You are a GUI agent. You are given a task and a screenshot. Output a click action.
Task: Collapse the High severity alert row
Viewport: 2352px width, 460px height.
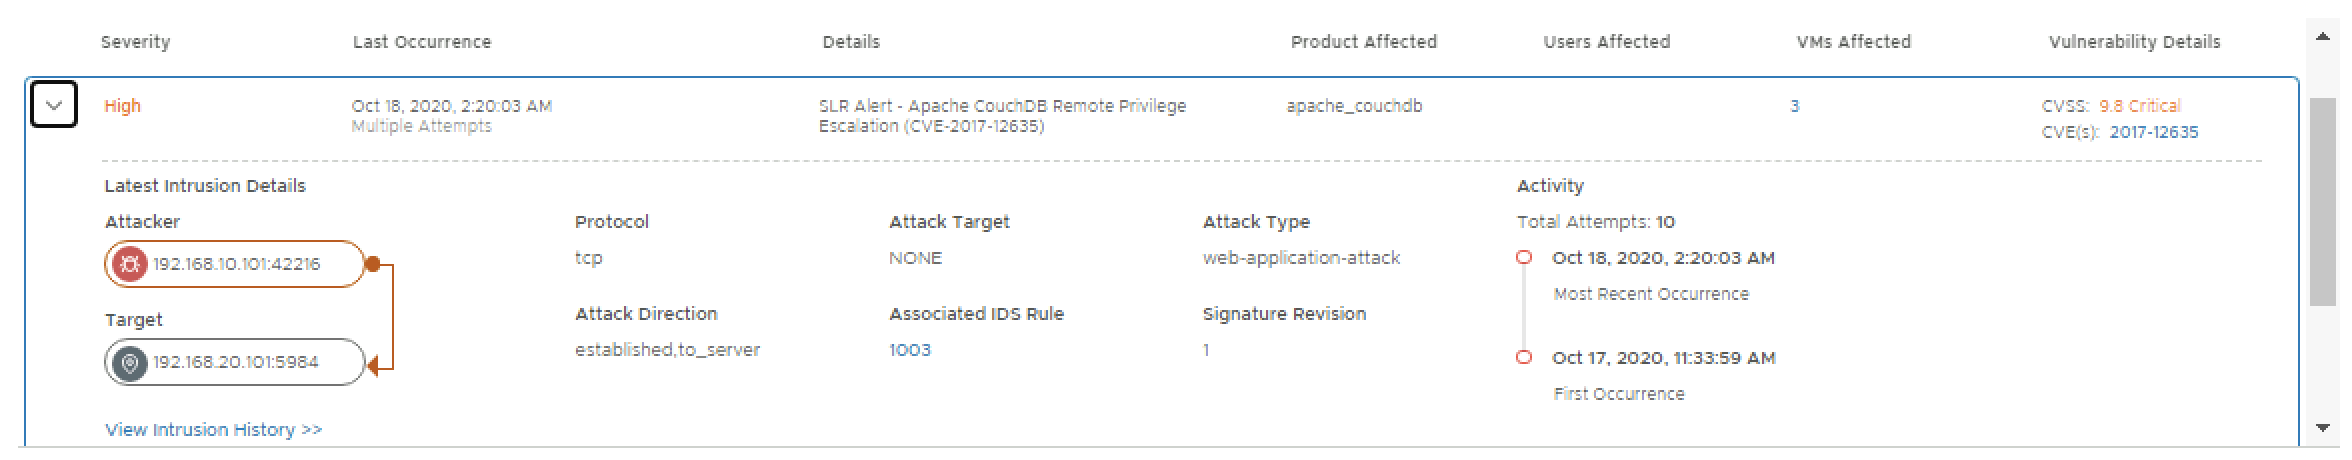54,105
